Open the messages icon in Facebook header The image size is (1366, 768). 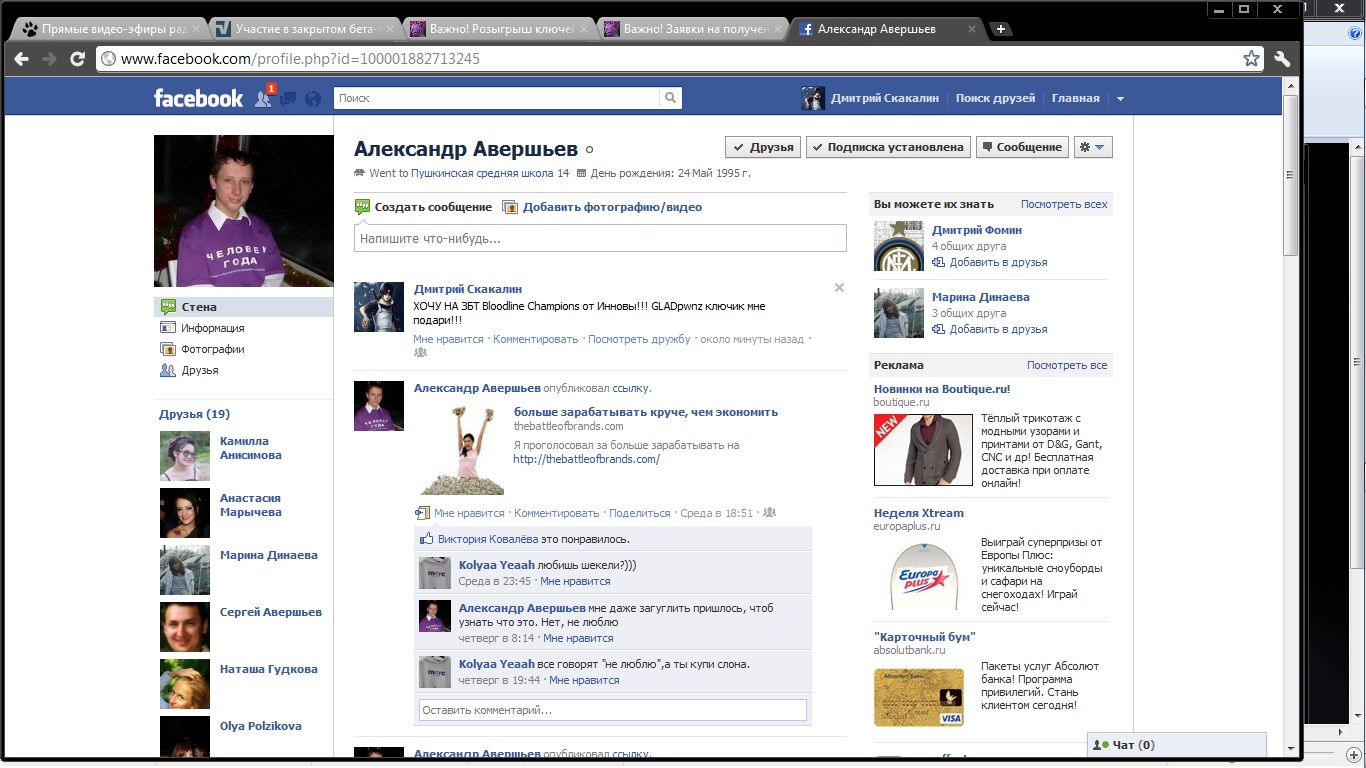[x=288, y=98]
